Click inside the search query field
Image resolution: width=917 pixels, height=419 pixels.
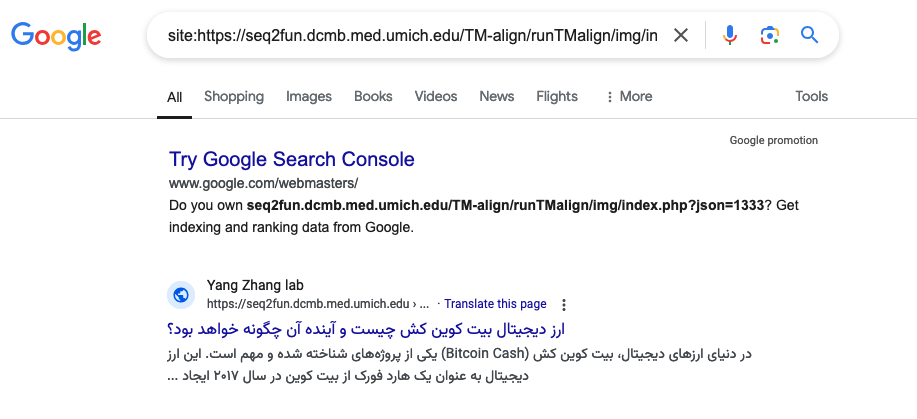click(410, 36)
